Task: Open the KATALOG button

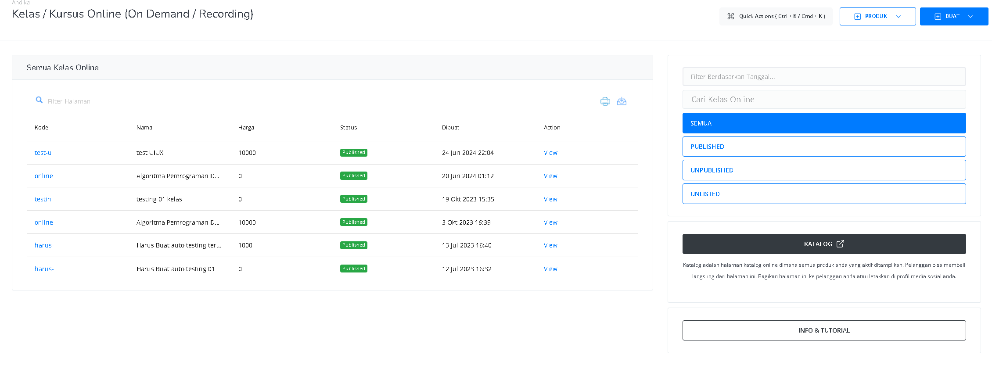Action: (824, 244)
